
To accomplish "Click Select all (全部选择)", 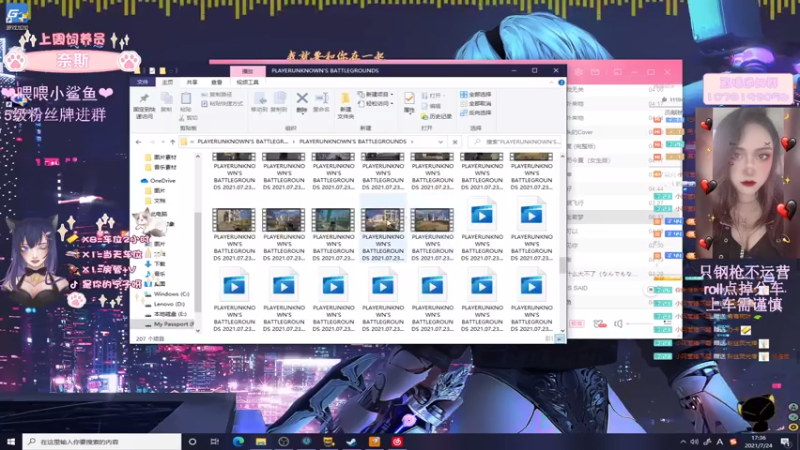I will pyautogui.click(x=476, y=94).
